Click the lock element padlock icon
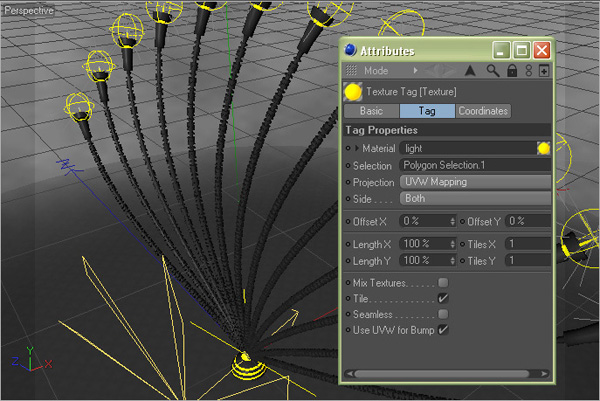 tap(511, 71)
